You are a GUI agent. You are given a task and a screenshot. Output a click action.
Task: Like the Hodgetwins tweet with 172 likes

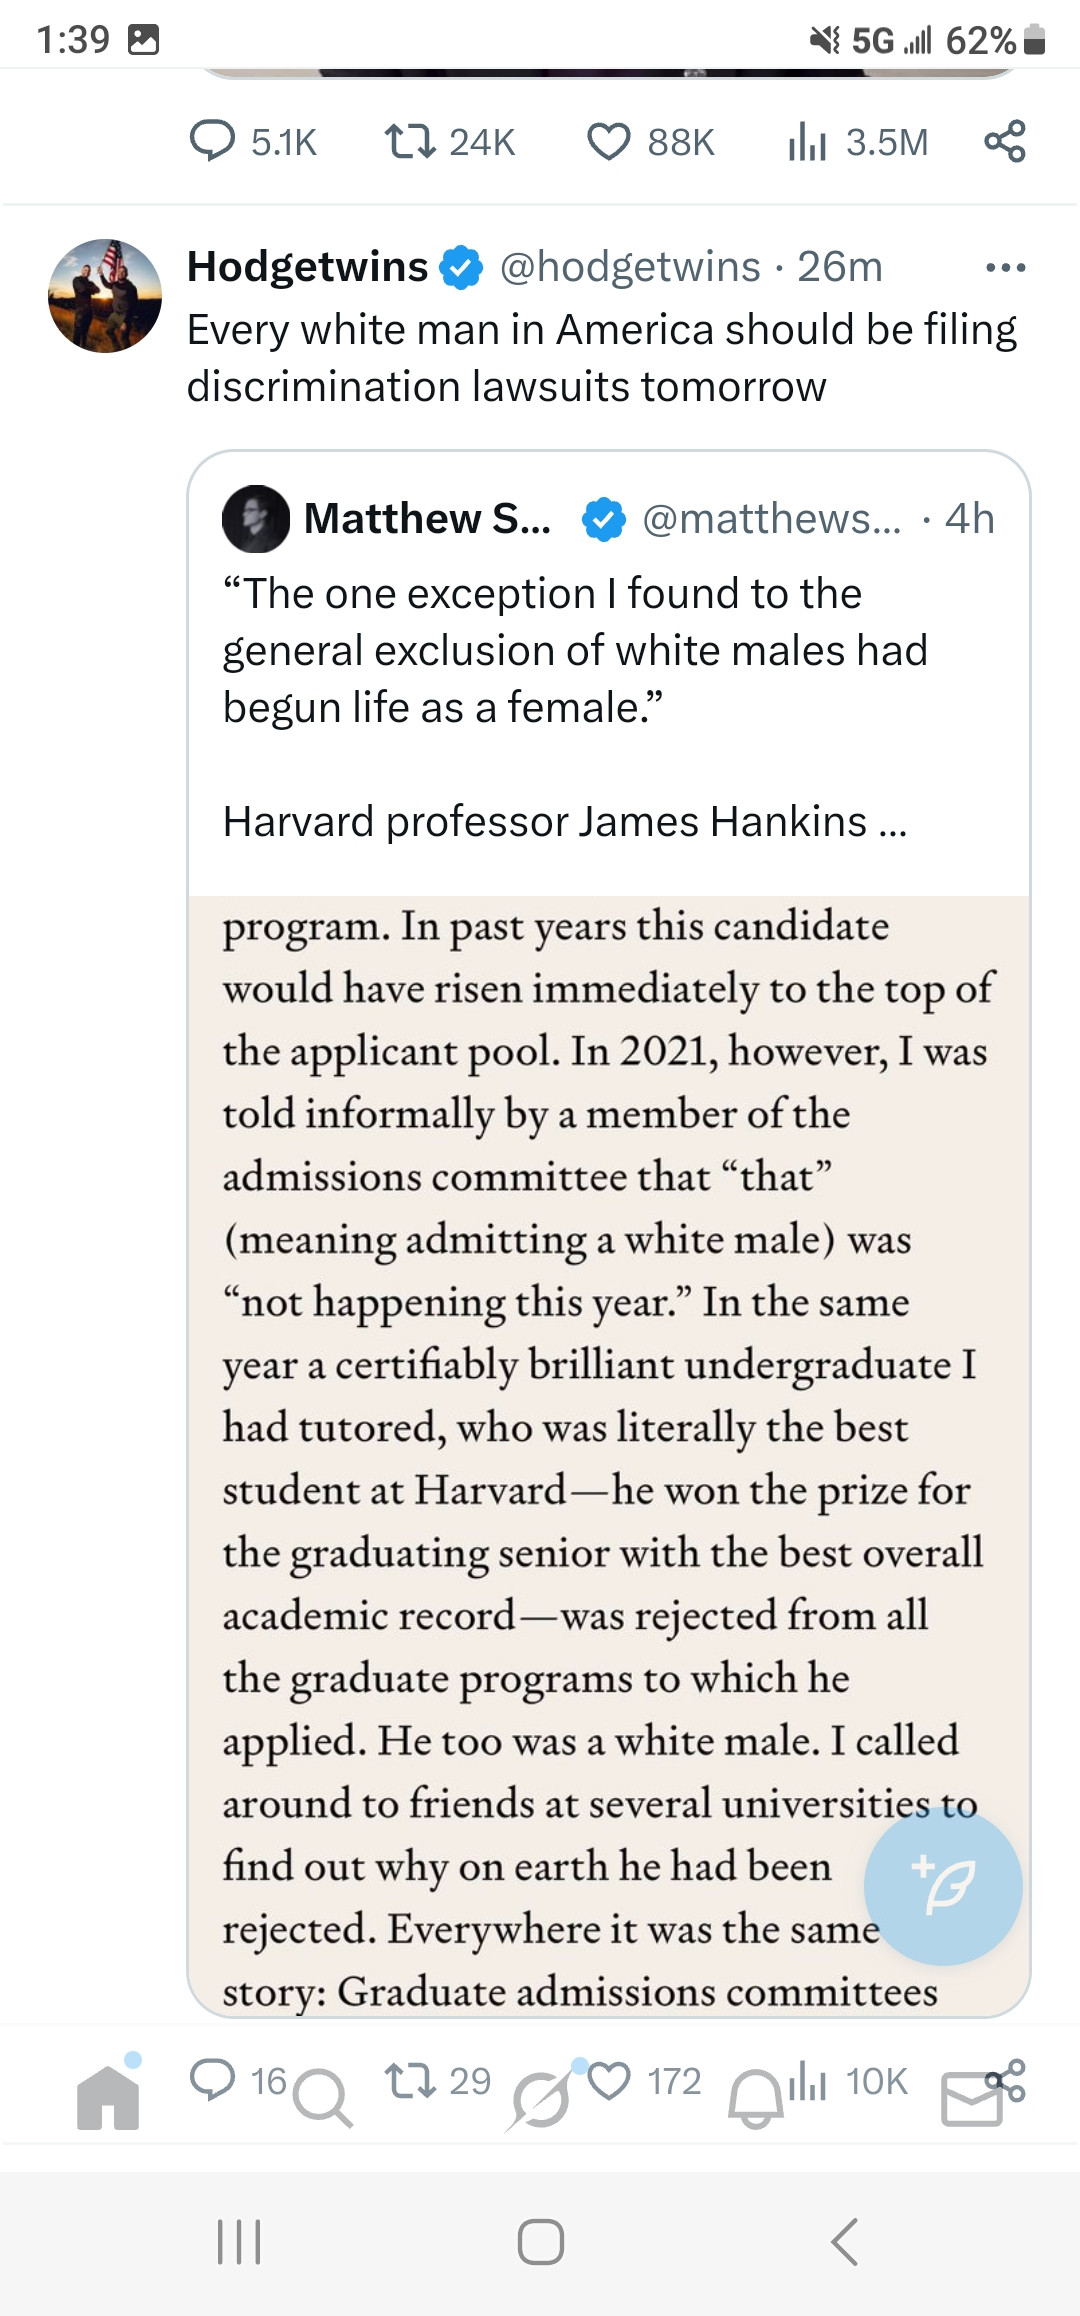pyautogui.click(x=610, y=2080)
